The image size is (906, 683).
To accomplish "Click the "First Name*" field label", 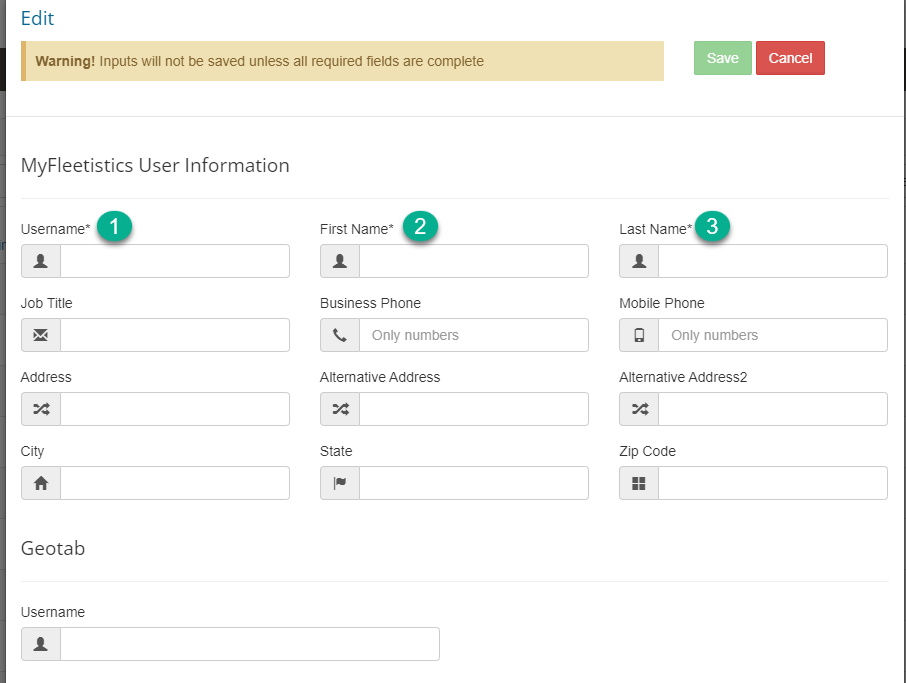I will click(x=357, y=229).
